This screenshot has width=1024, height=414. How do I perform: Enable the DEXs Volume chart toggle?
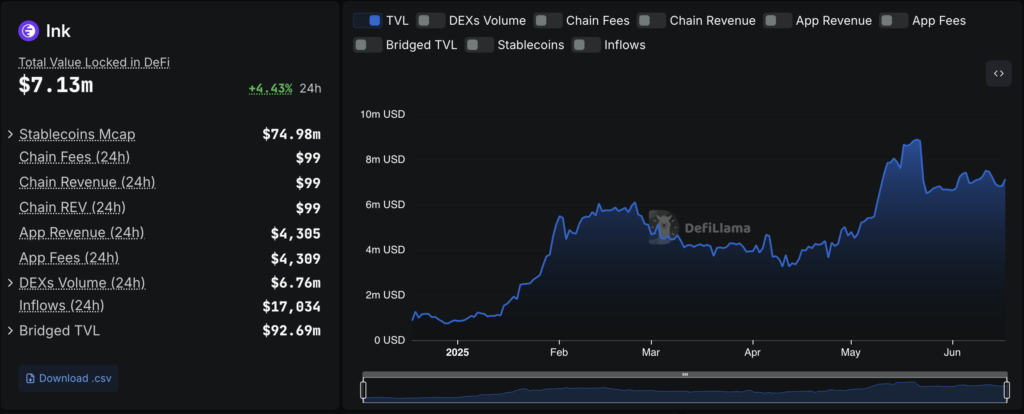tap(430, 20)
